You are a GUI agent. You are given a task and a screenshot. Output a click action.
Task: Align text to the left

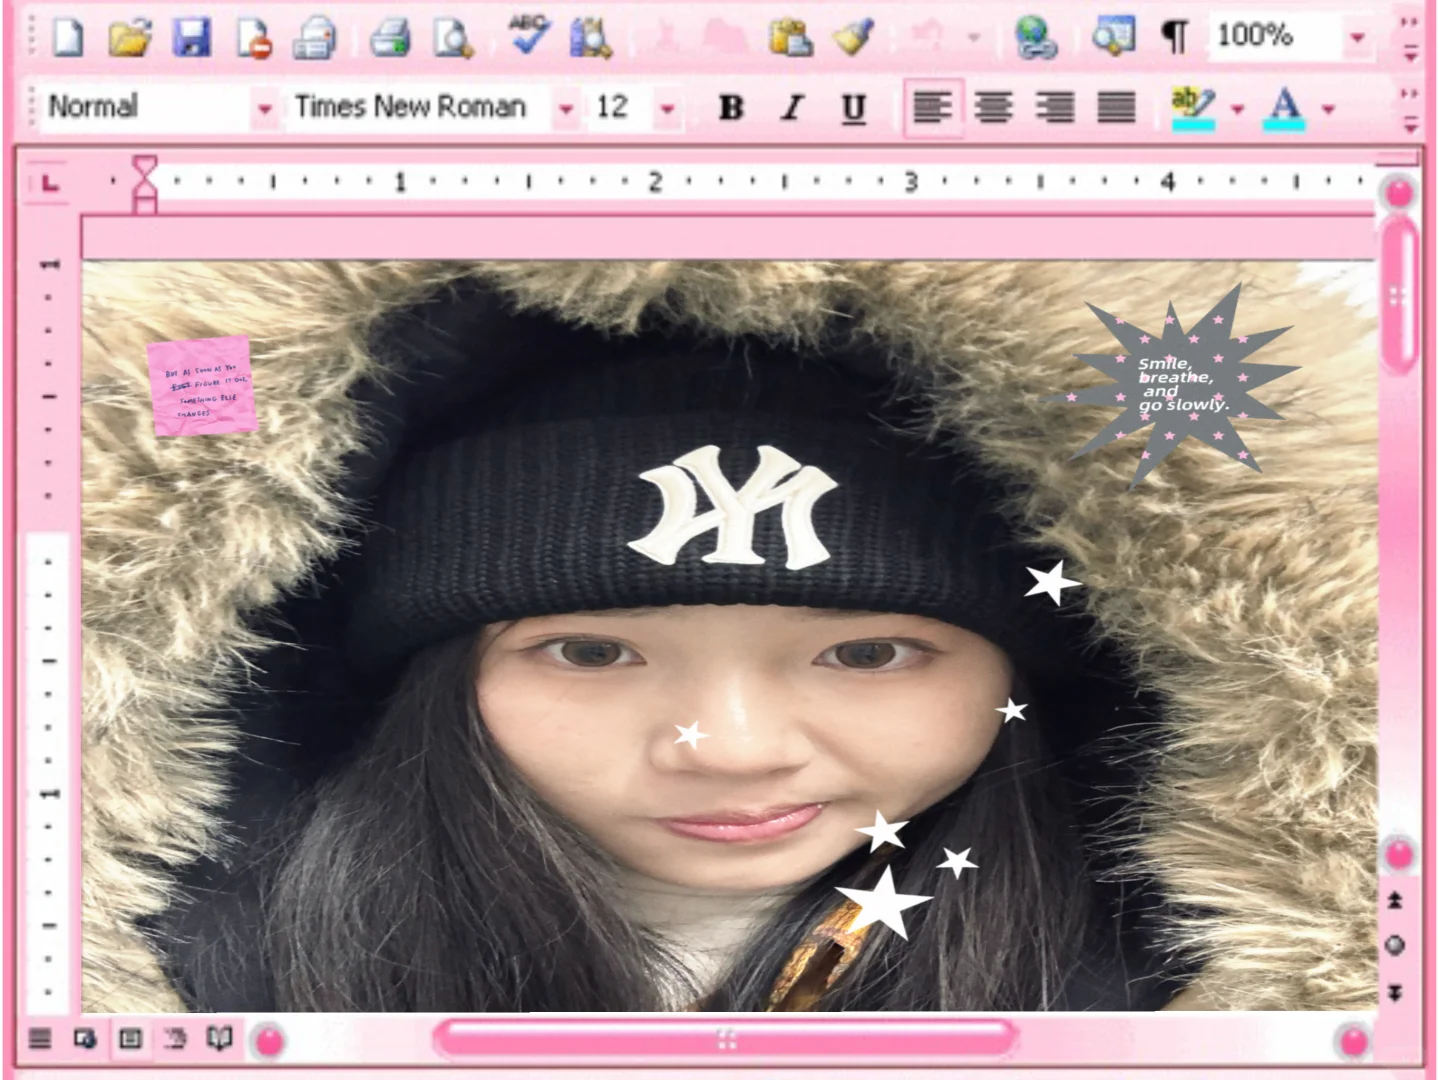932,107
